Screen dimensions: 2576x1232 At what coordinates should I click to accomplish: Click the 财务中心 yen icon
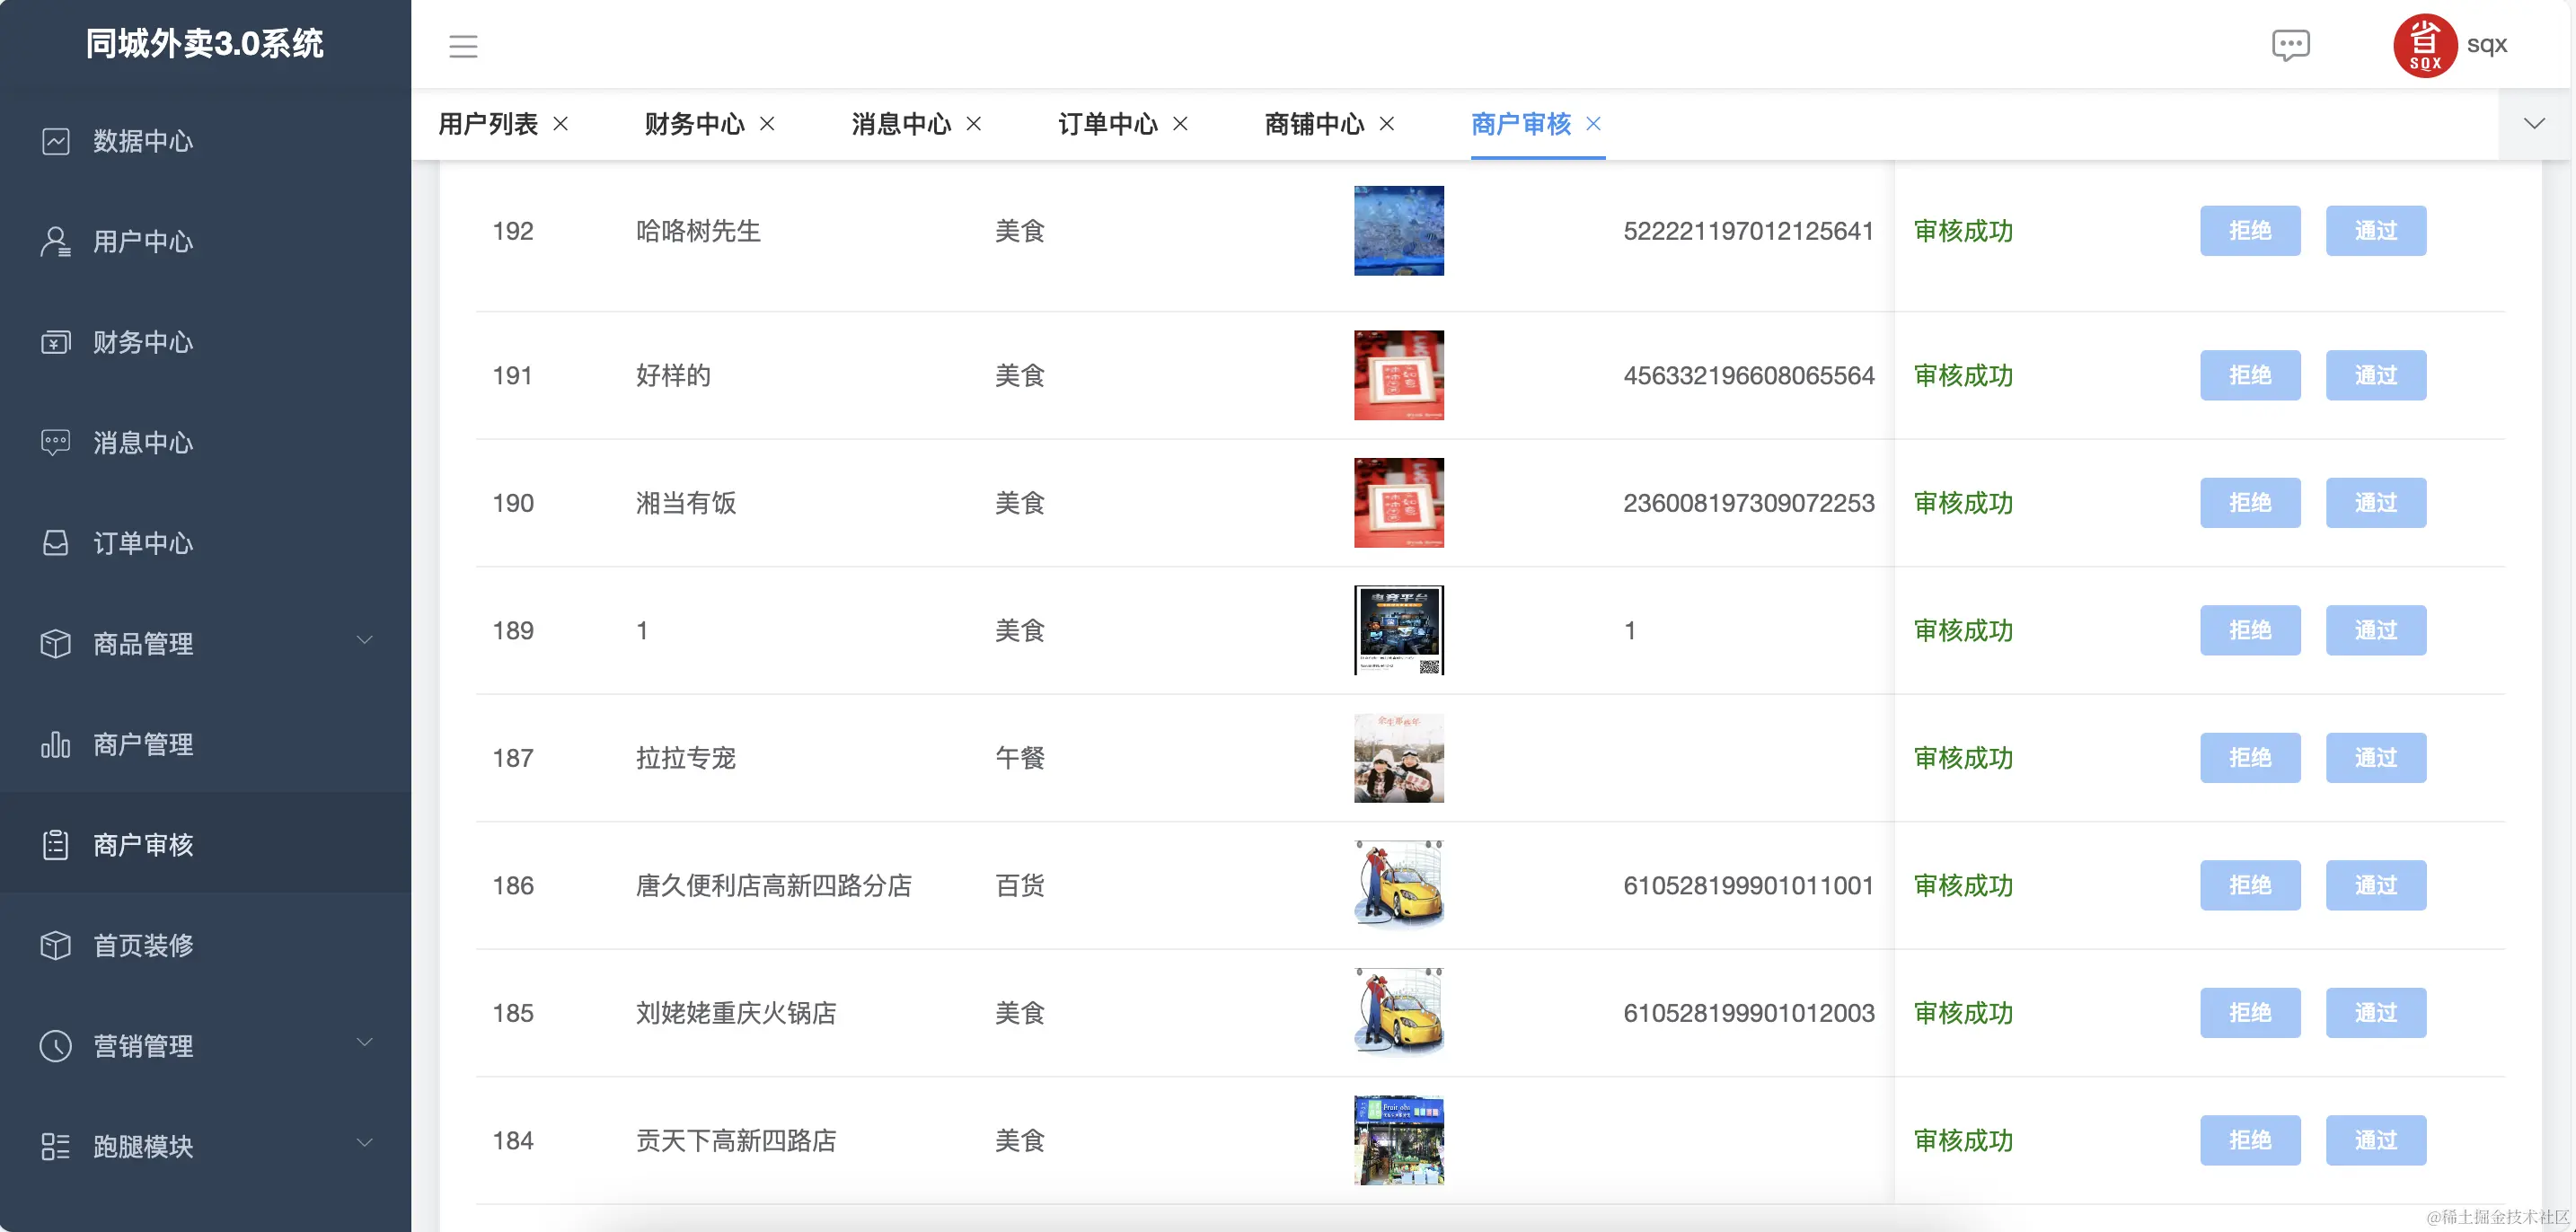pos(56,342)
